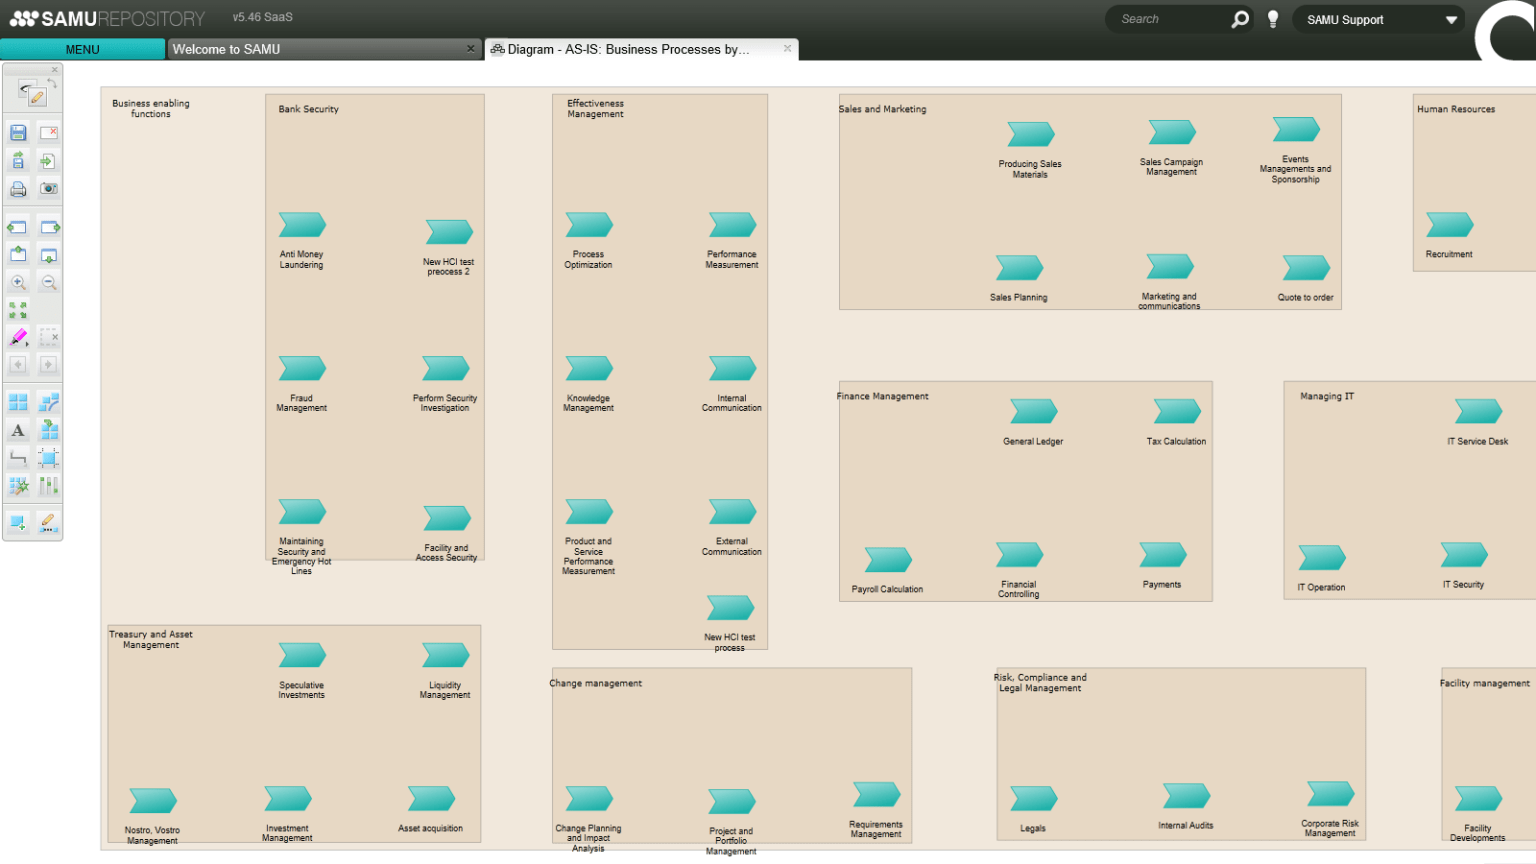This screenshot has width=1536, height=864.
Task: Click the lightbulb help dropdown near search
Action: [1272, 18]
